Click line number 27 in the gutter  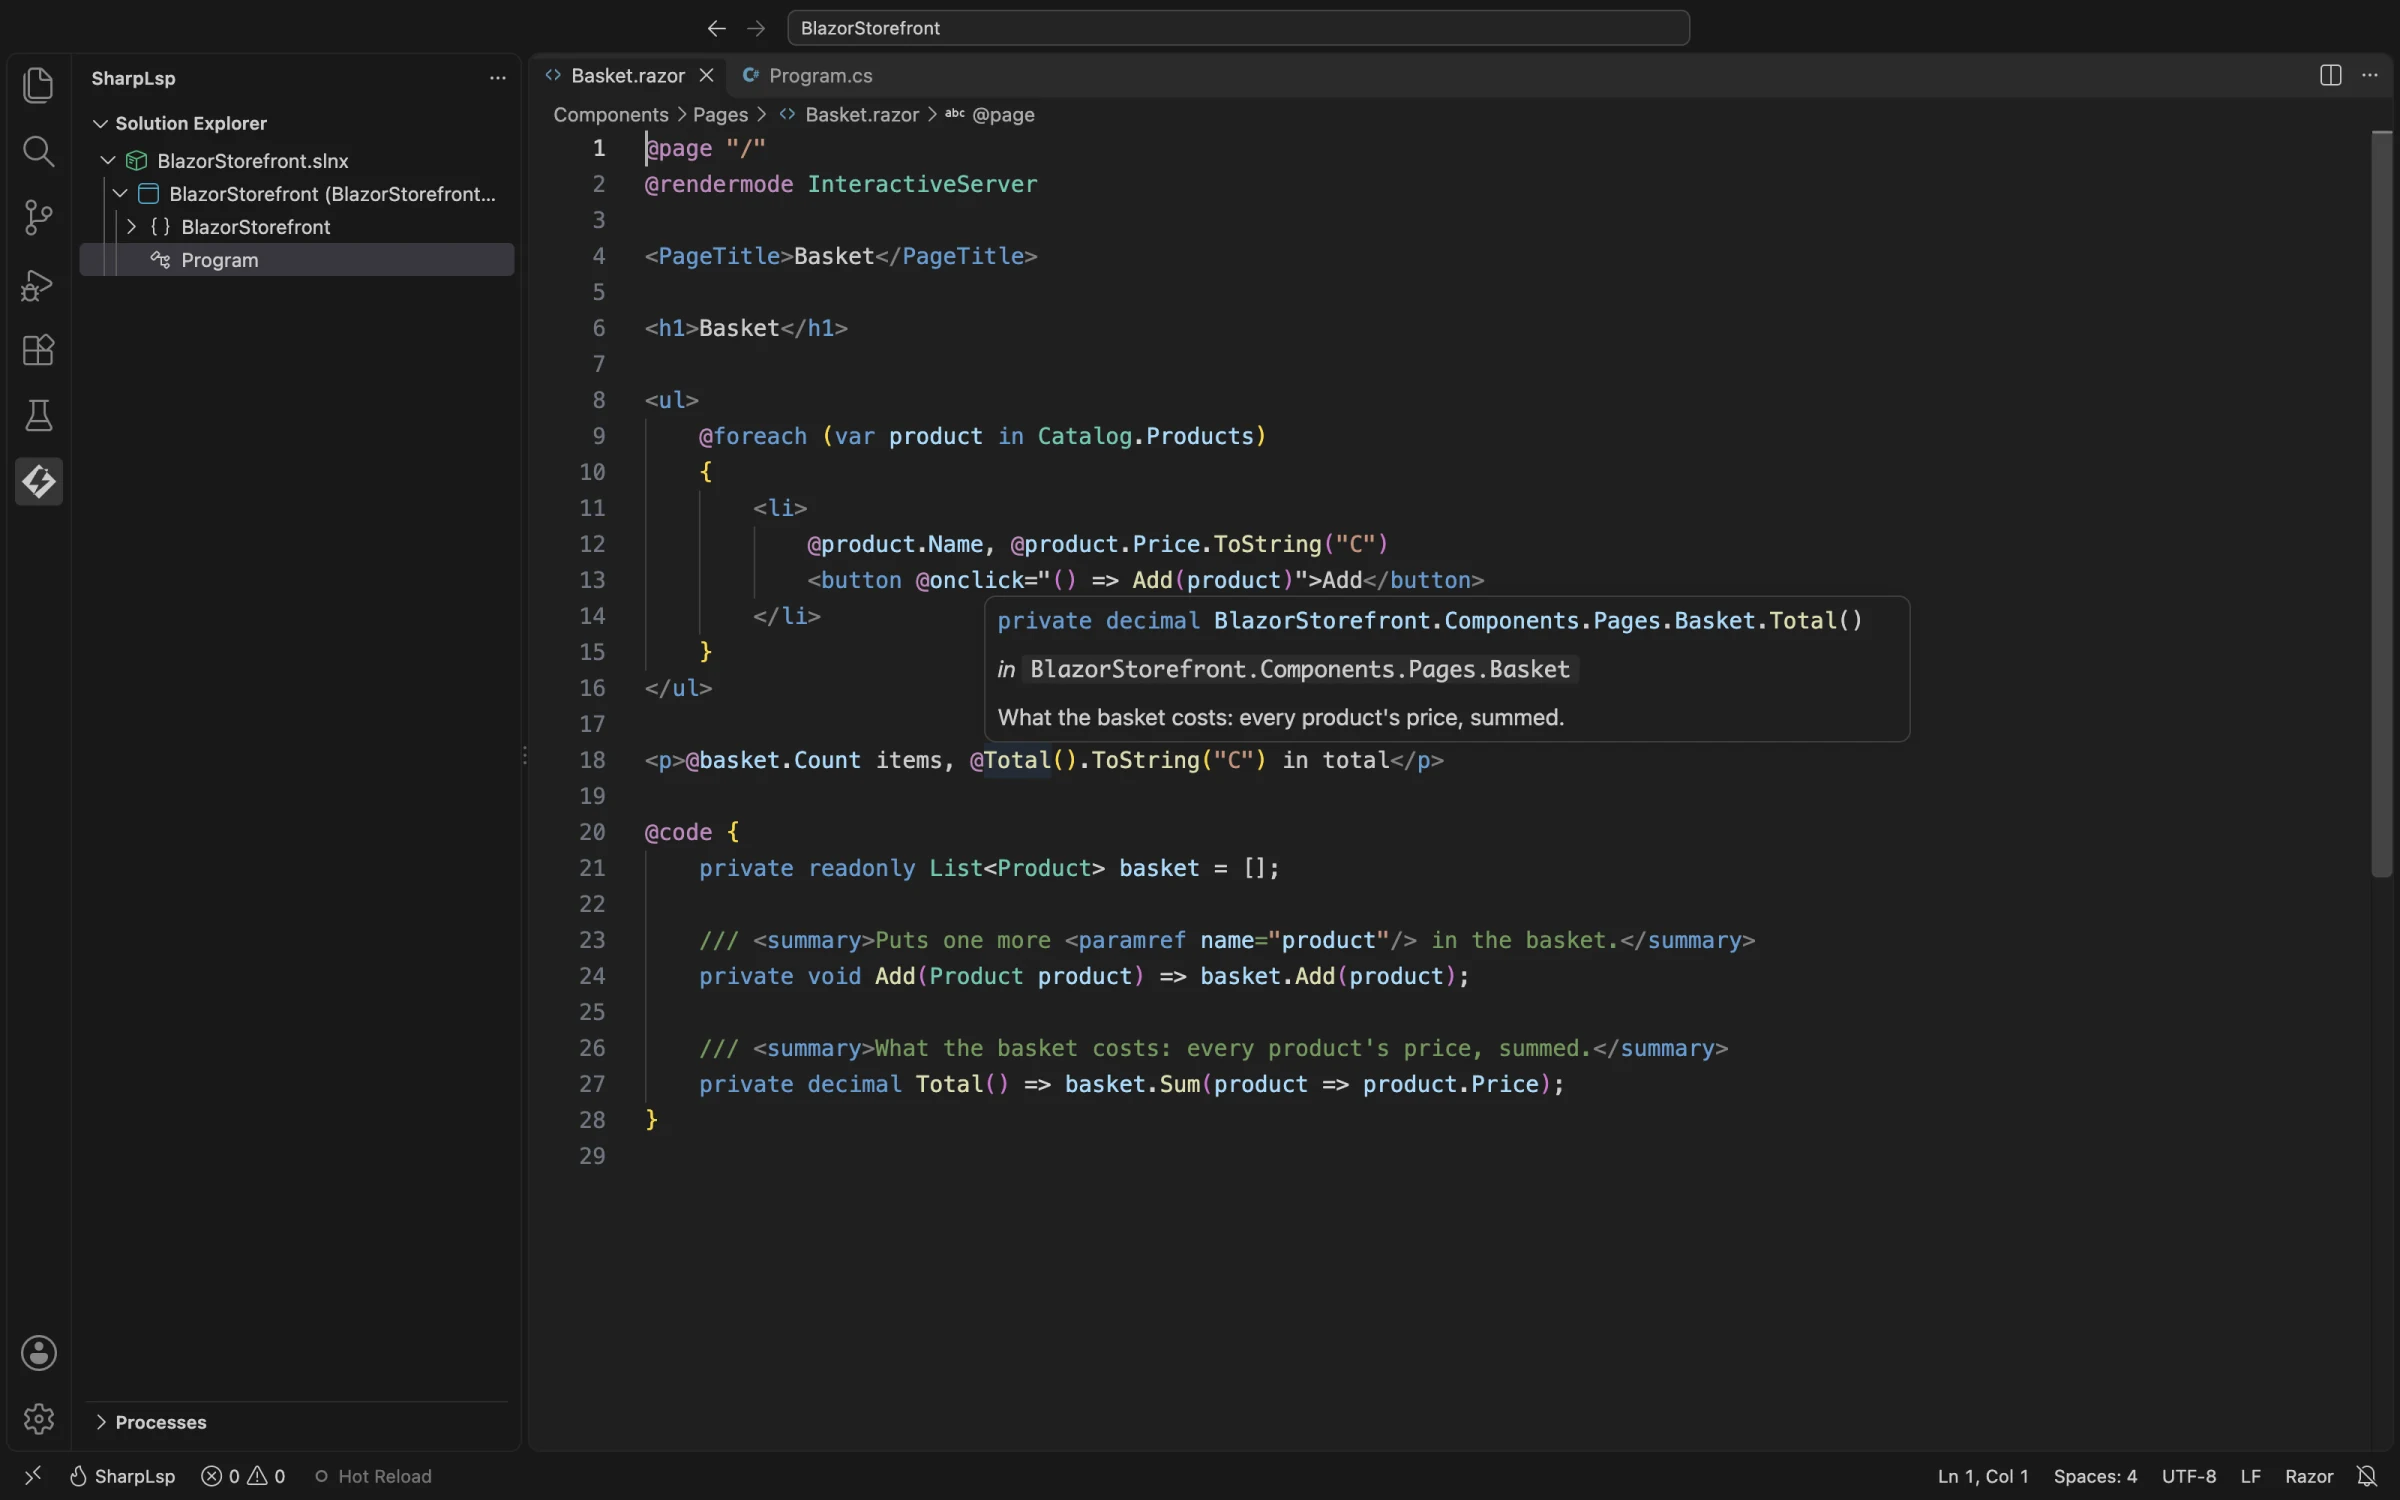[592, 1084]
